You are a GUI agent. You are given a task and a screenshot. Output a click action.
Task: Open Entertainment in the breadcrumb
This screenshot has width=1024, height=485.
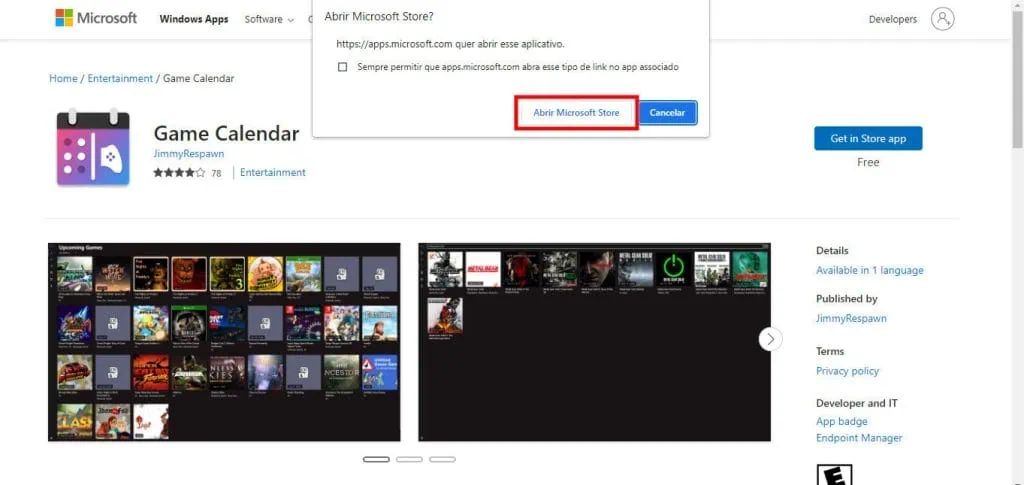pos(120,78)
